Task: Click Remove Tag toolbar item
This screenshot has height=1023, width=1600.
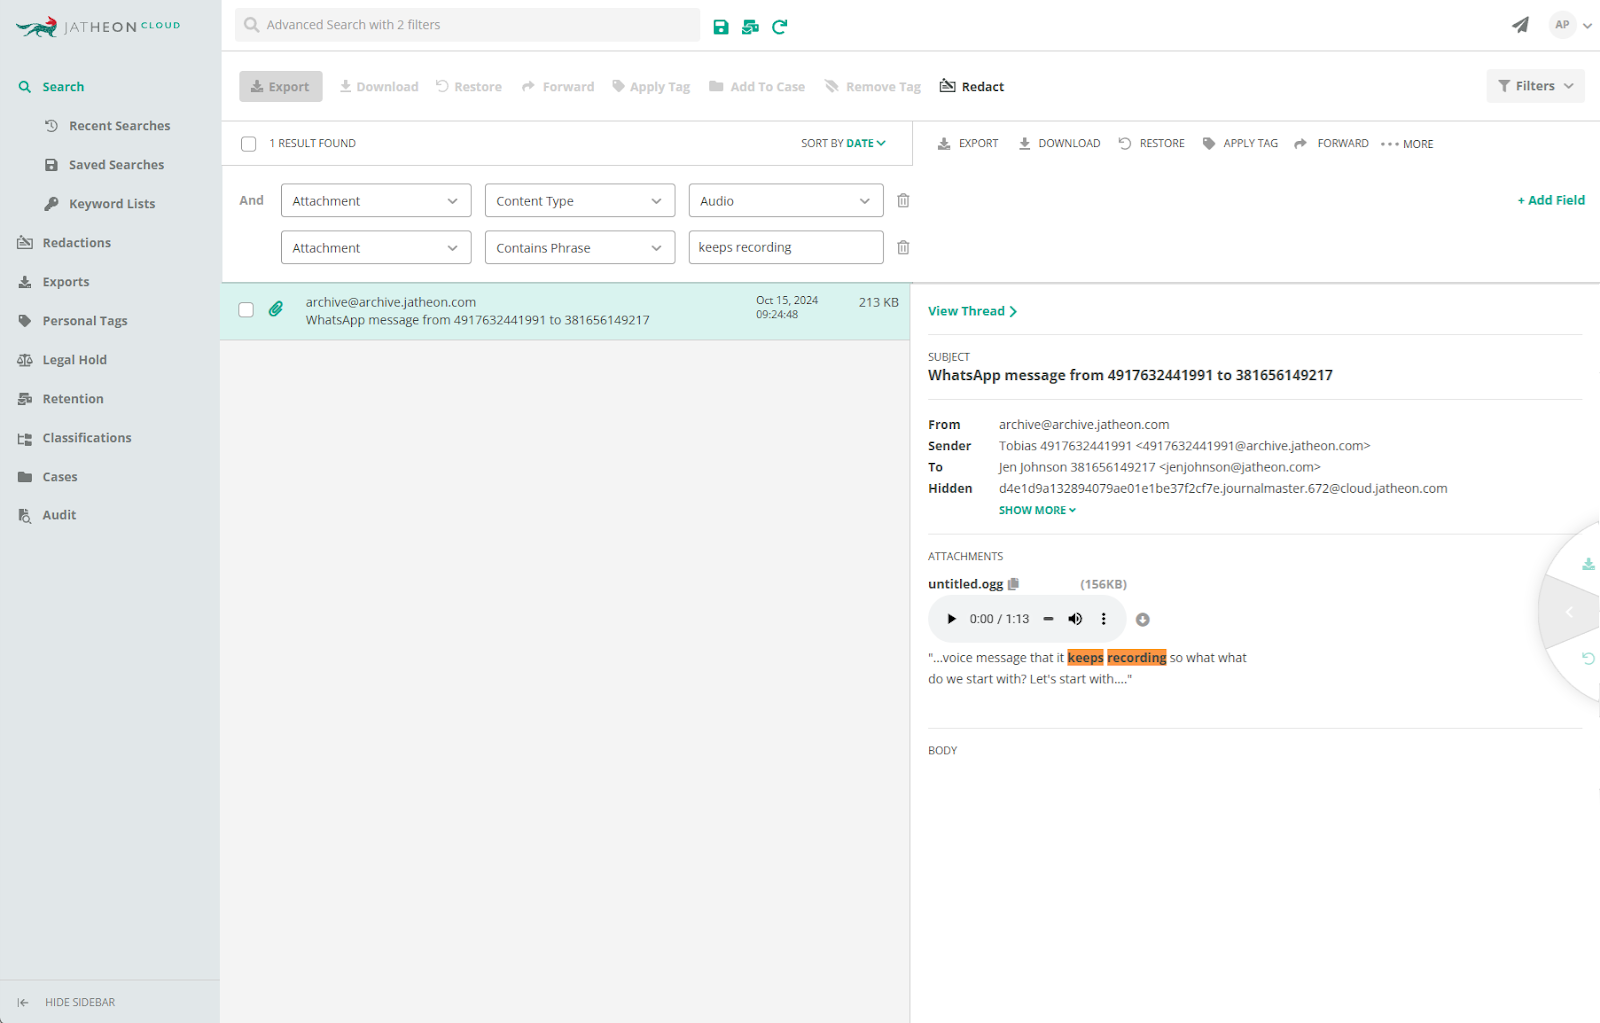Action: 873,87
